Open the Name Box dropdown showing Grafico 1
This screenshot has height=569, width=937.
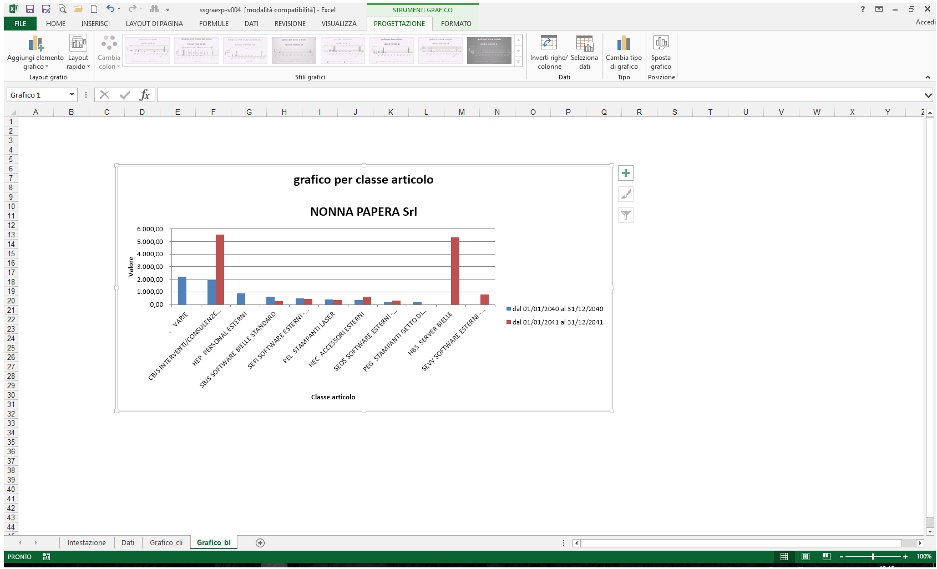72,95
